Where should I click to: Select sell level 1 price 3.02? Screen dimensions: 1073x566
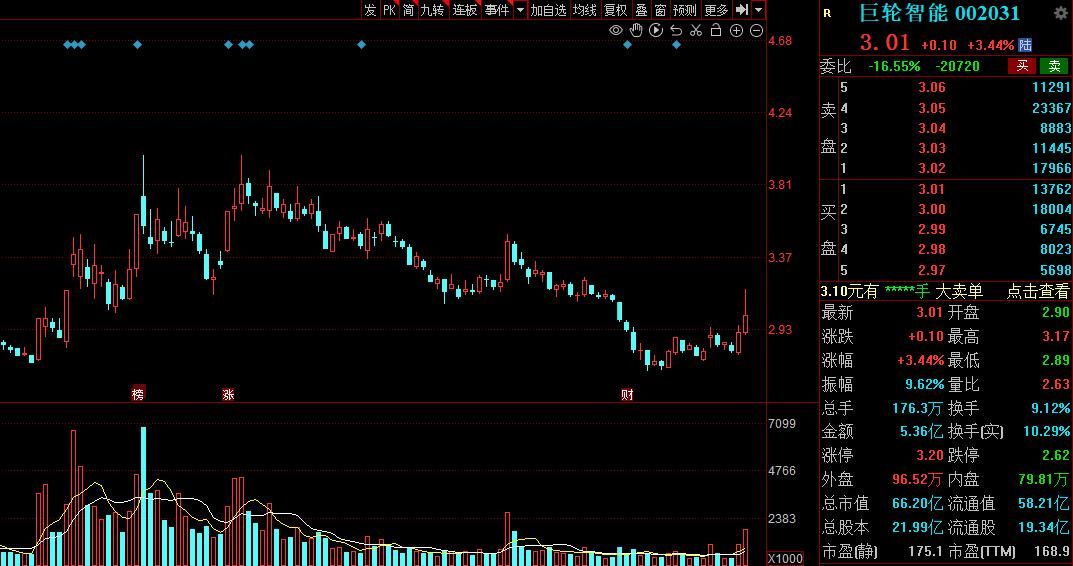click(x=933, y=168)
